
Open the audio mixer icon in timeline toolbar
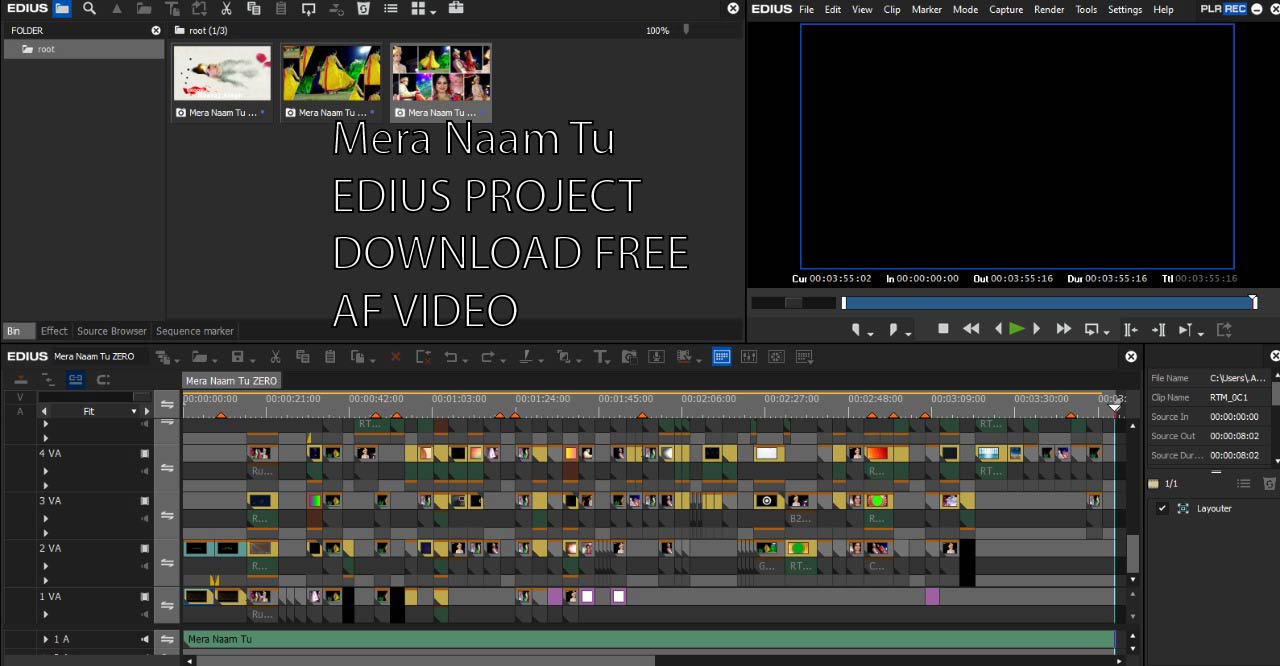748,357
